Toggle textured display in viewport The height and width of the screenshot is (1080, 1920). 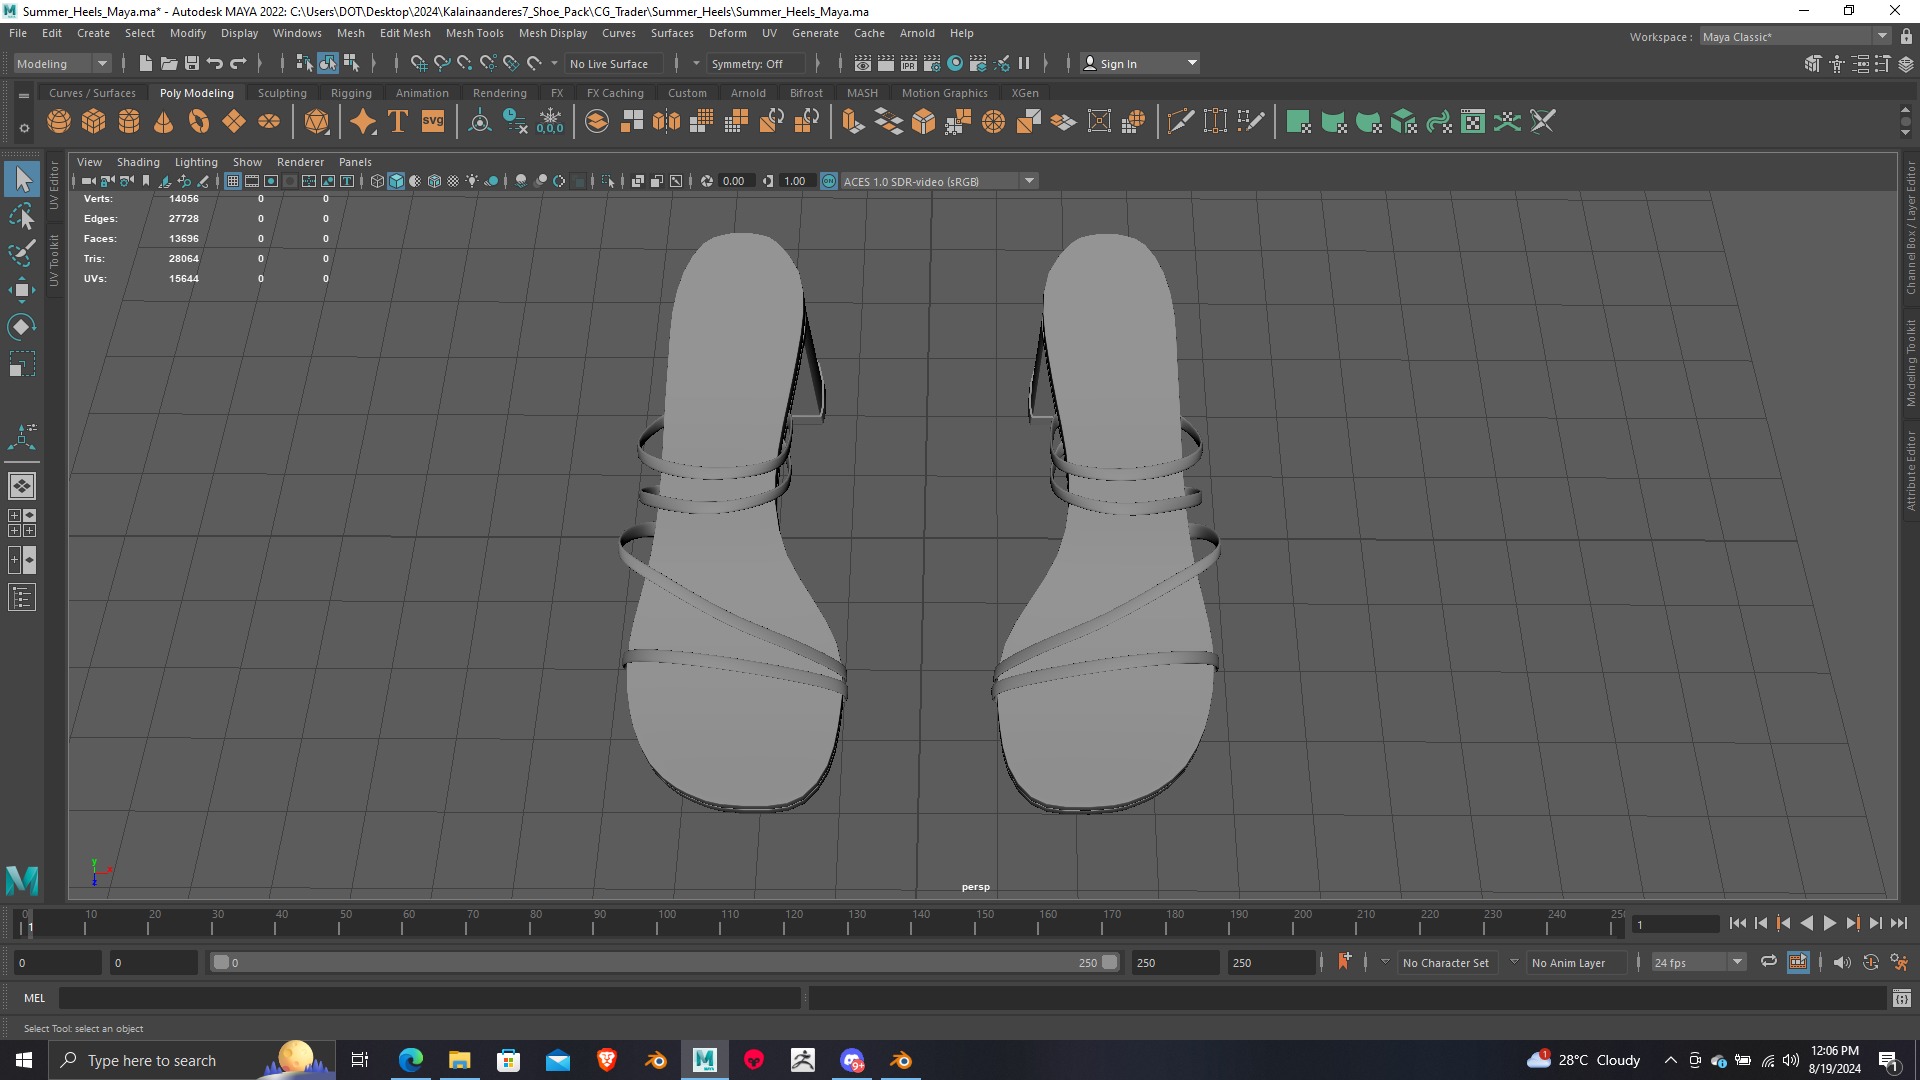tap(453, 181)
